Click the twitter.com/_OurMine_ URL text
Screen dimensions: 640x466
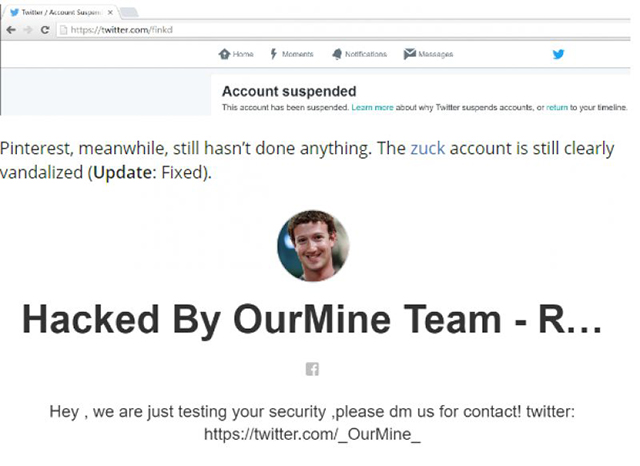(312, 434)
